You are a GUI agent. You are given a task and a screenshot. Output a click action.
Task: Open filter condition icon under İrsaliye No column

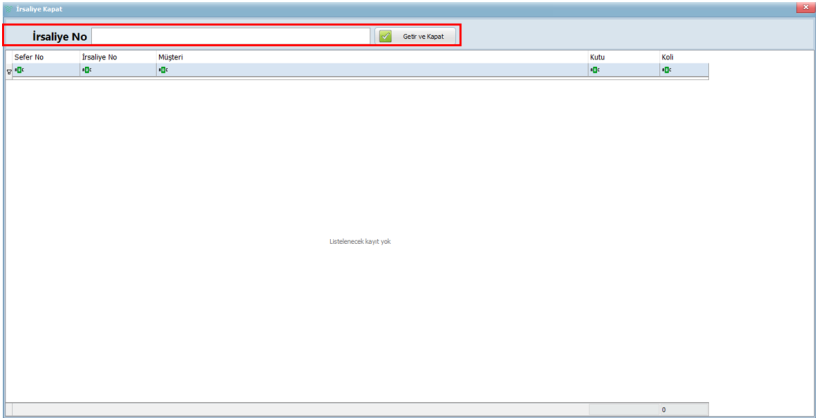[86, 70]
